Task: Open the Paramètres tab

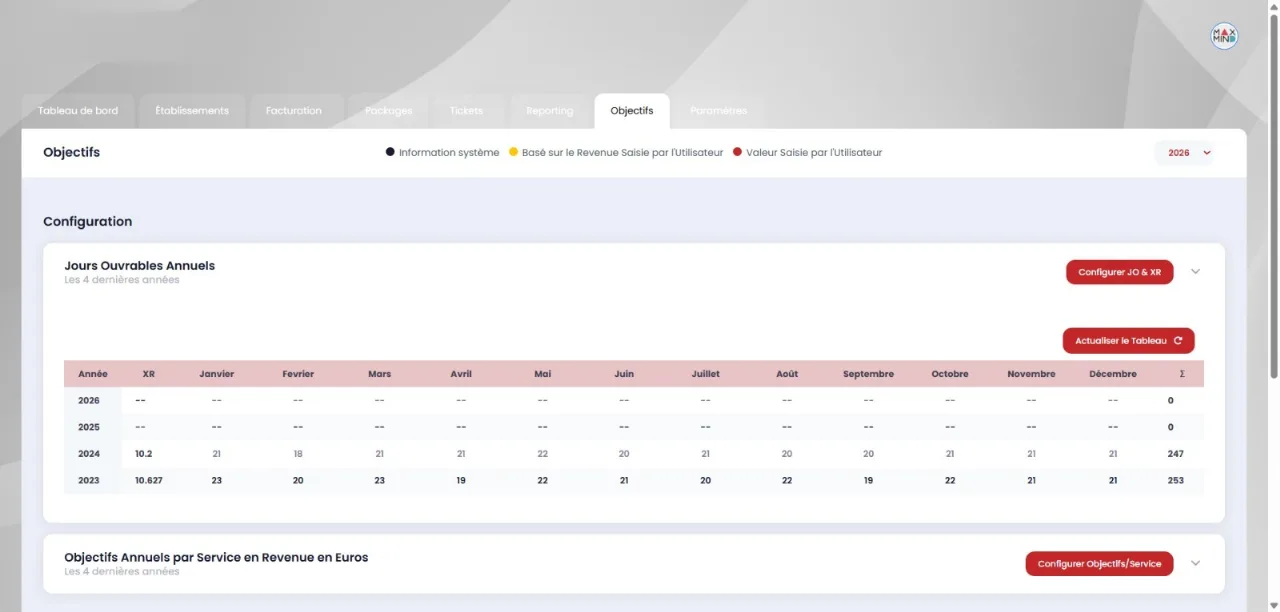Action: [718, 111]
